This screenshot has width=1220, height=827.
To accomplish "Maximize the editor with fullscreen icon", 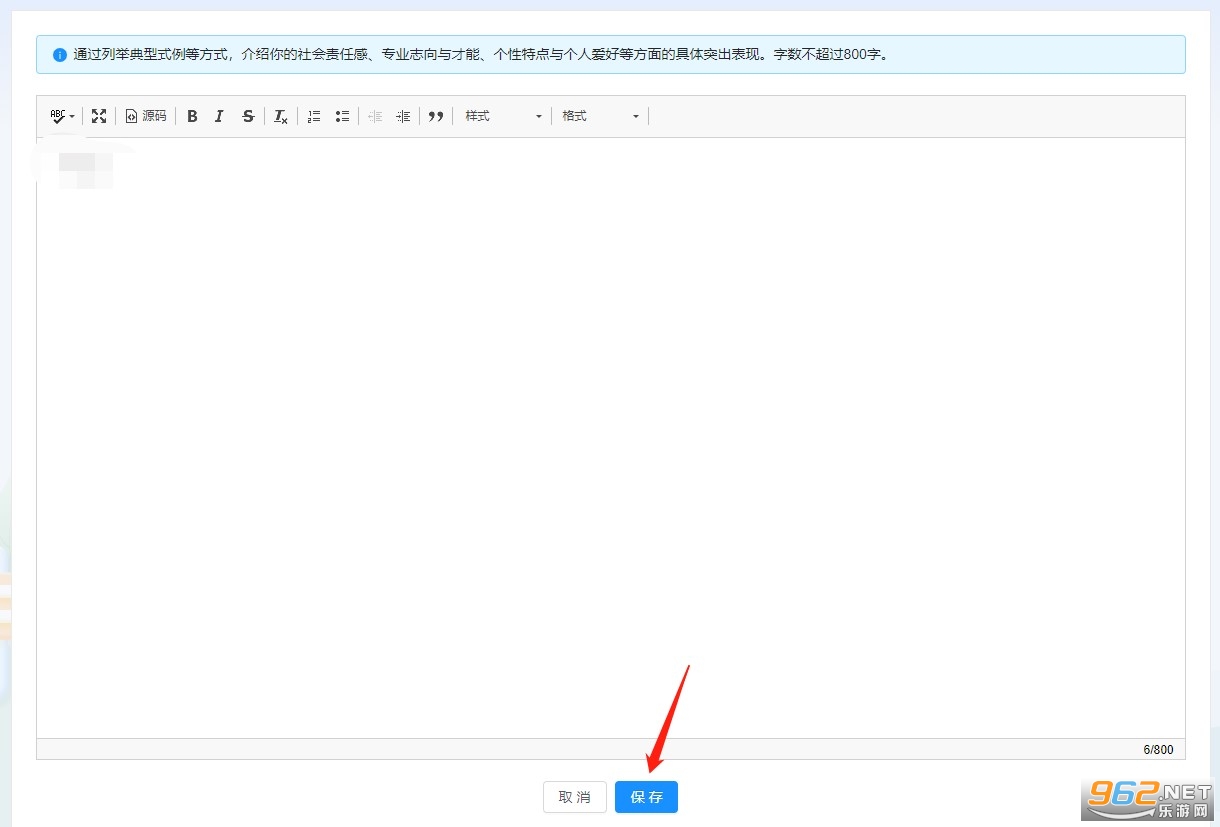I will click(99, 116).
